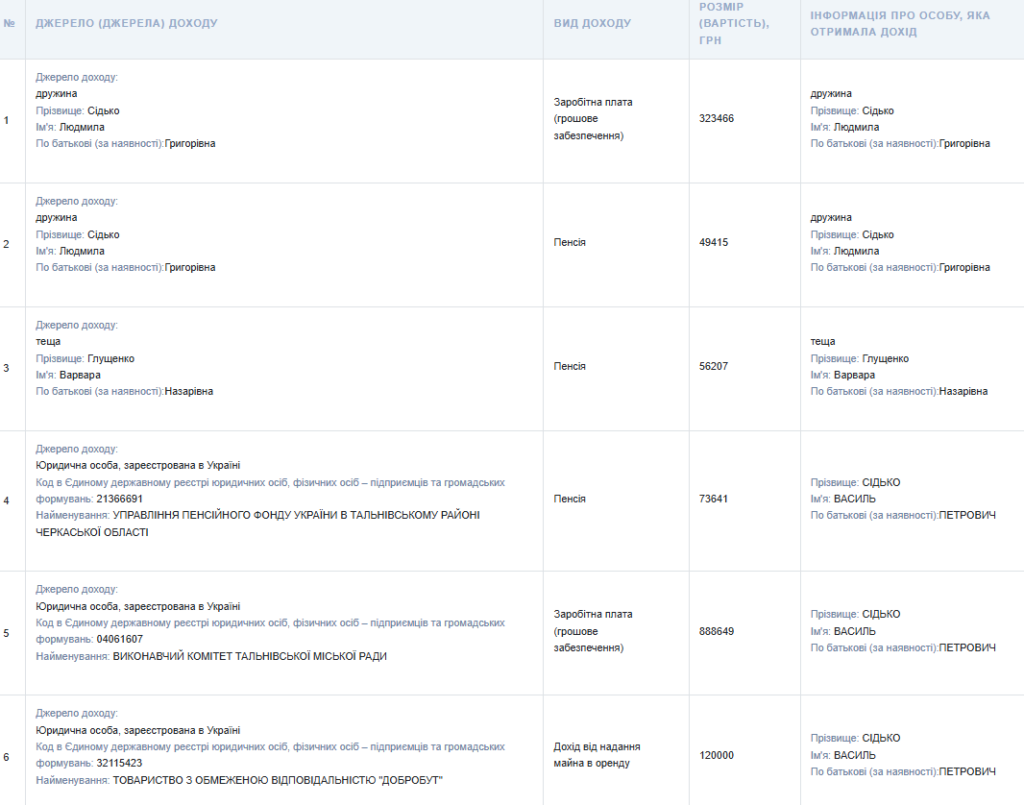Click the amount 56207 in row 3
1024x805 pixels.
[x=713, y=366]
